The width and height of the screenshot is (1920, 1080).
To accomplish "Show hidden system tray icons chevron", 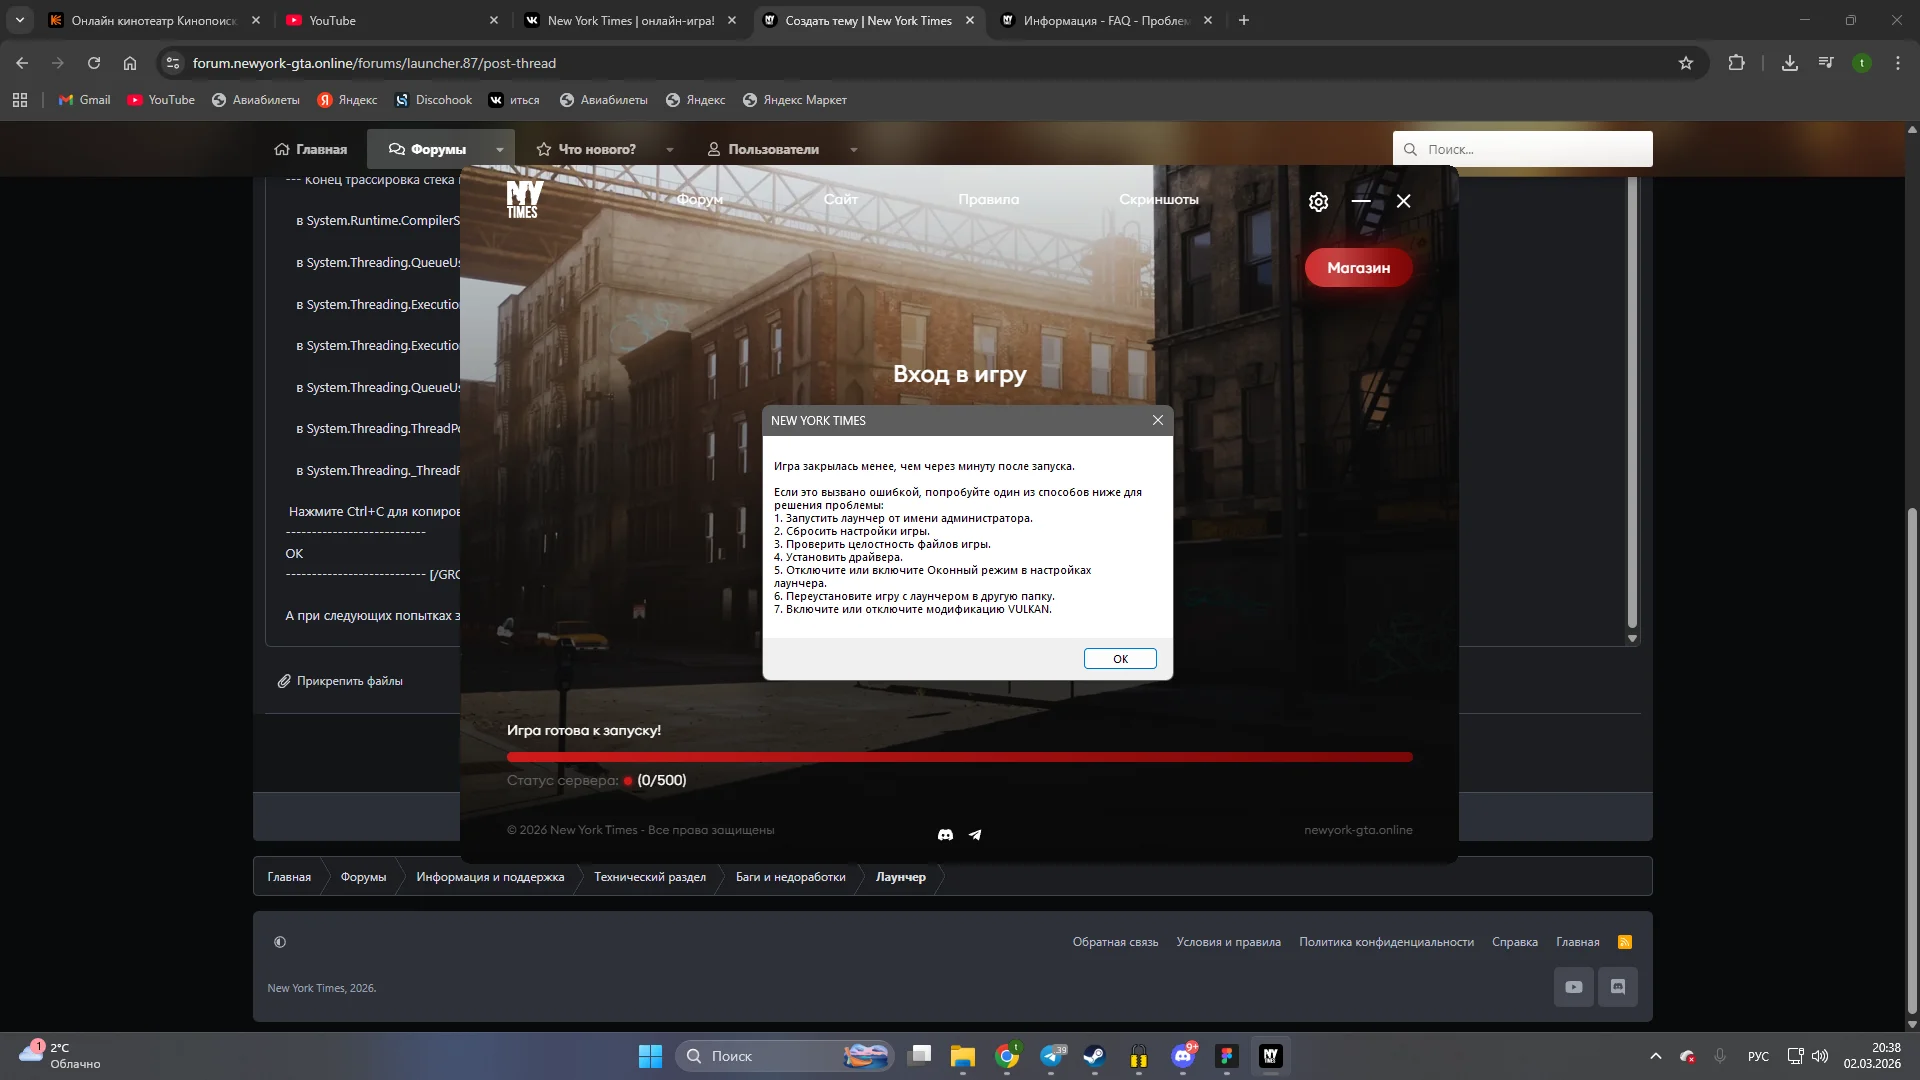I will click(1656, 1056).
